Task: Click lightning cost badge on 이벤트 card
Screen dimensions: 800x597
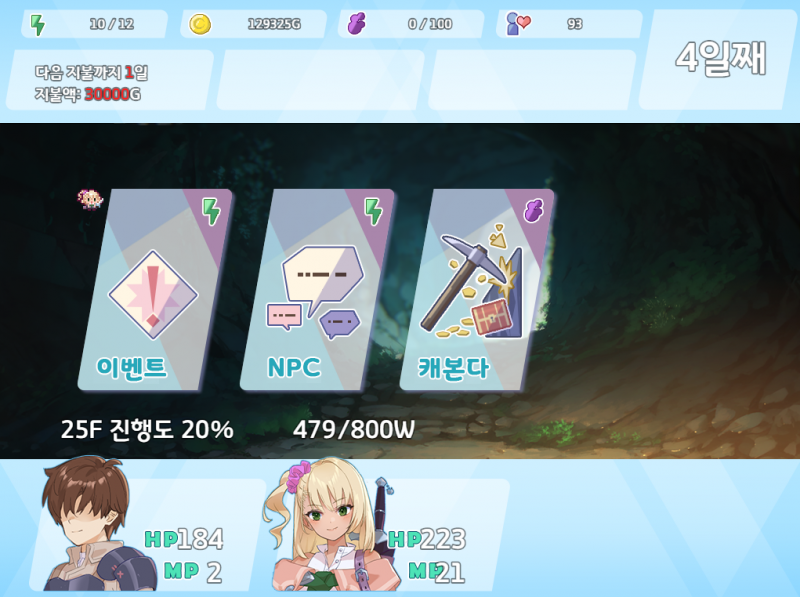Action: click(211, 211)
